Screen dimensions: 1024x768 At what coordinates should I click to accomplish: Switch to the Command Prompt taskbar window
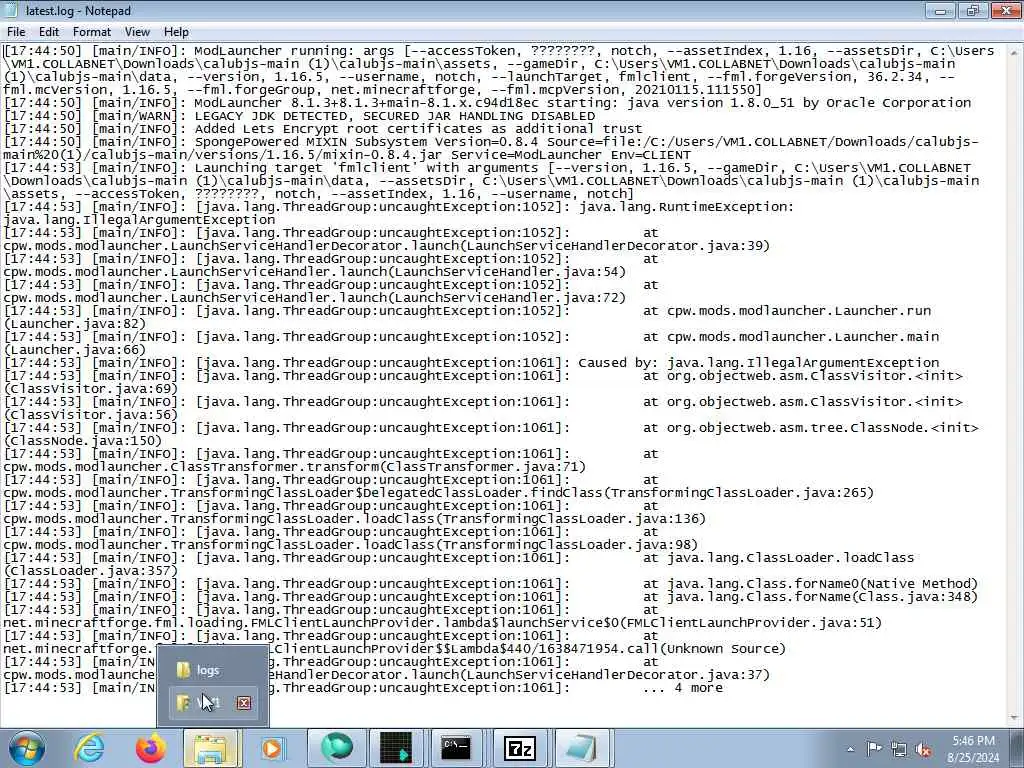point(455,748)
